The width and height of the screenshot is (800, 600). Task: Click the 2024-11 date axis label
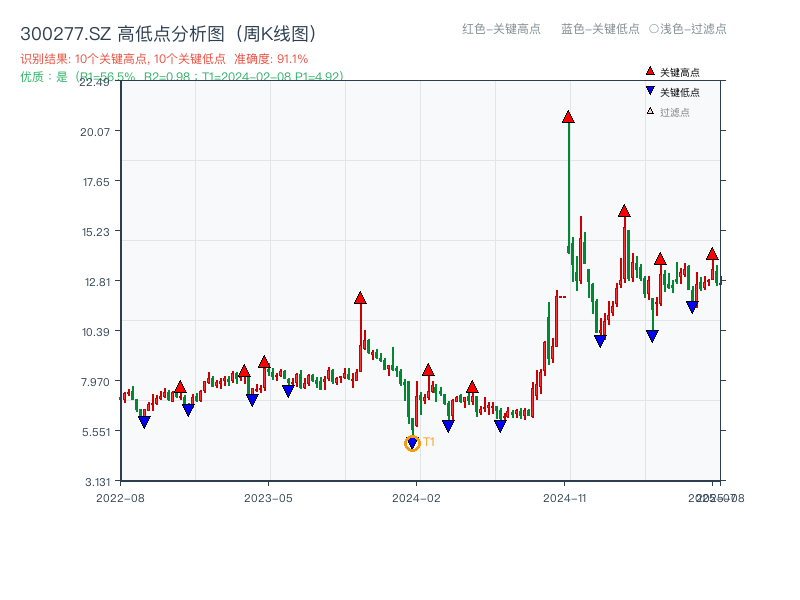(565, 498)
